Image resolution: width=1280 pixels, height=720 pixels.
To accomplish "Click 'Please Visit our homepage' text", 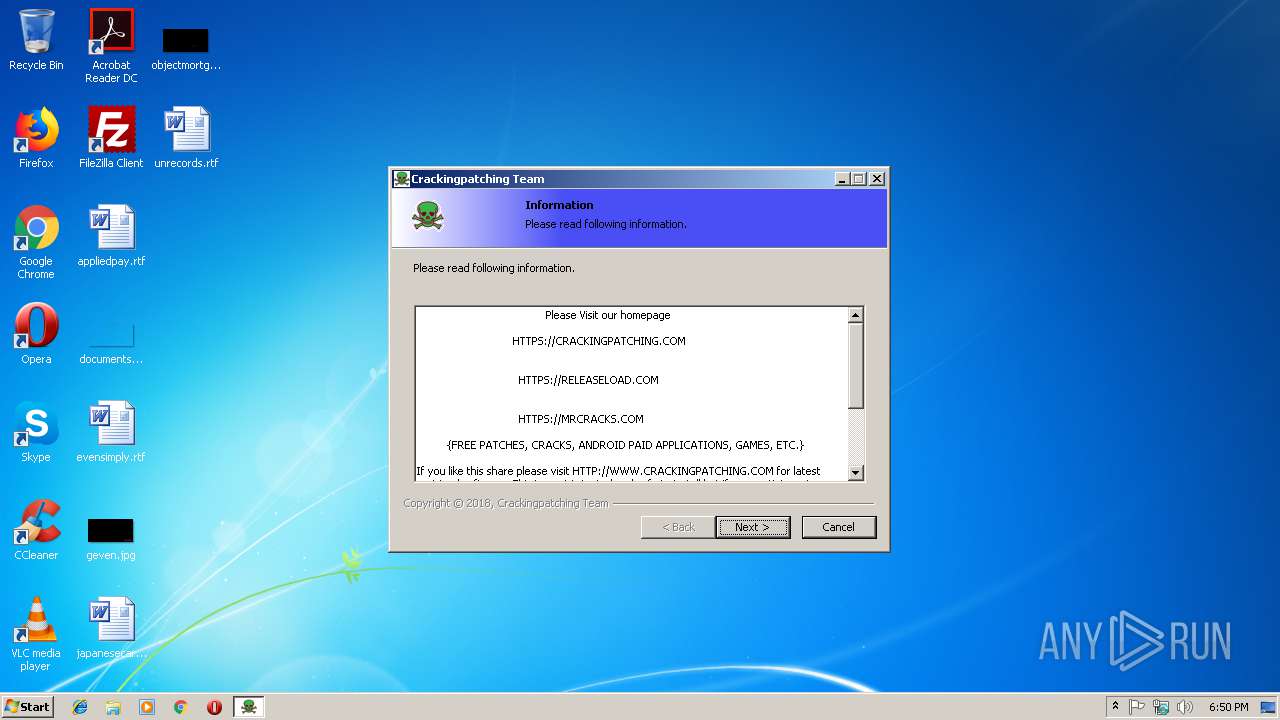I will pyautogui.click(x=608, y=315).
